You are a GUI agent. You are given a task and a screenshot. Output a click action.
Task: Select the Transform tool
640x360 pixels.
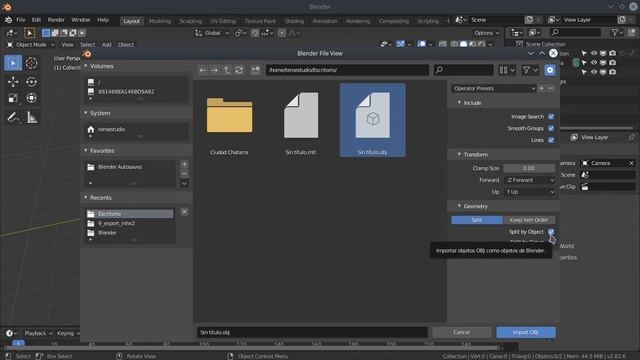click(x=31, y=98)
